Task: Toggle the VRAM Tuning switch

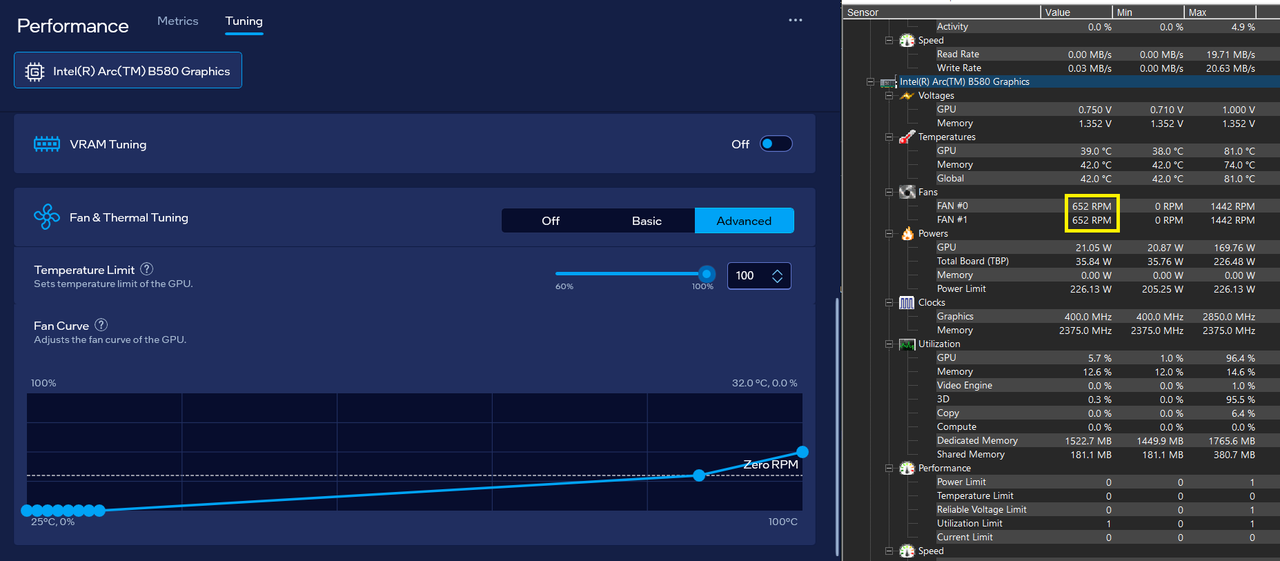Action: pos(776,144)
